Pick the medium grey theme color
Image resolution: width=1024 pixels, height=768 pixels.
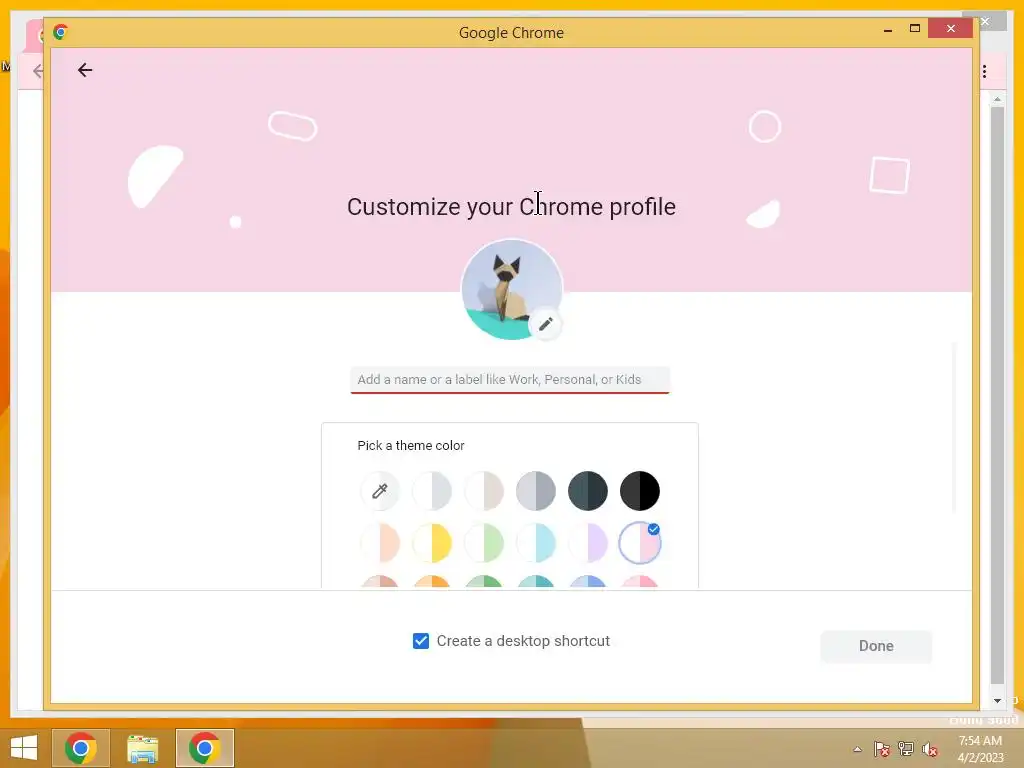[536, 490]
